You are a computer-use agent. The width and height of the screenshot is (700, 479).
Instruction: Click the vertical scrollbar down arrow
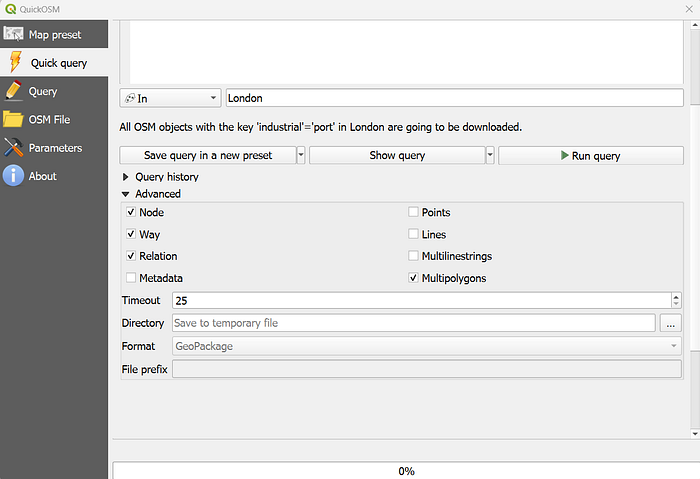tap(695, 433)
